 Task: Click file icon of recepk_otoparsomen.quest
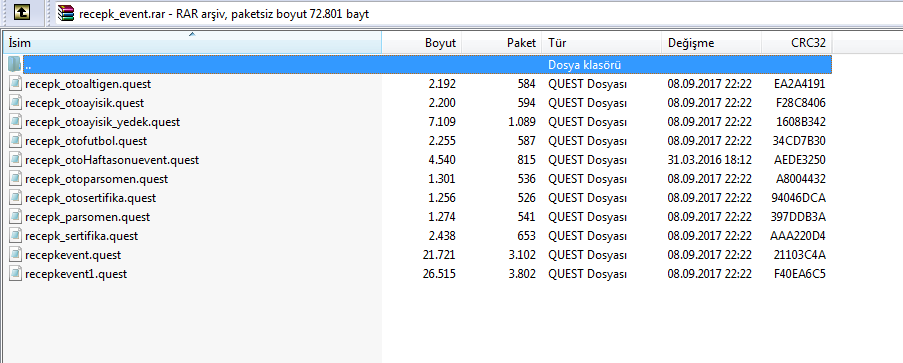pyautogui.click(x=16, y=179)
